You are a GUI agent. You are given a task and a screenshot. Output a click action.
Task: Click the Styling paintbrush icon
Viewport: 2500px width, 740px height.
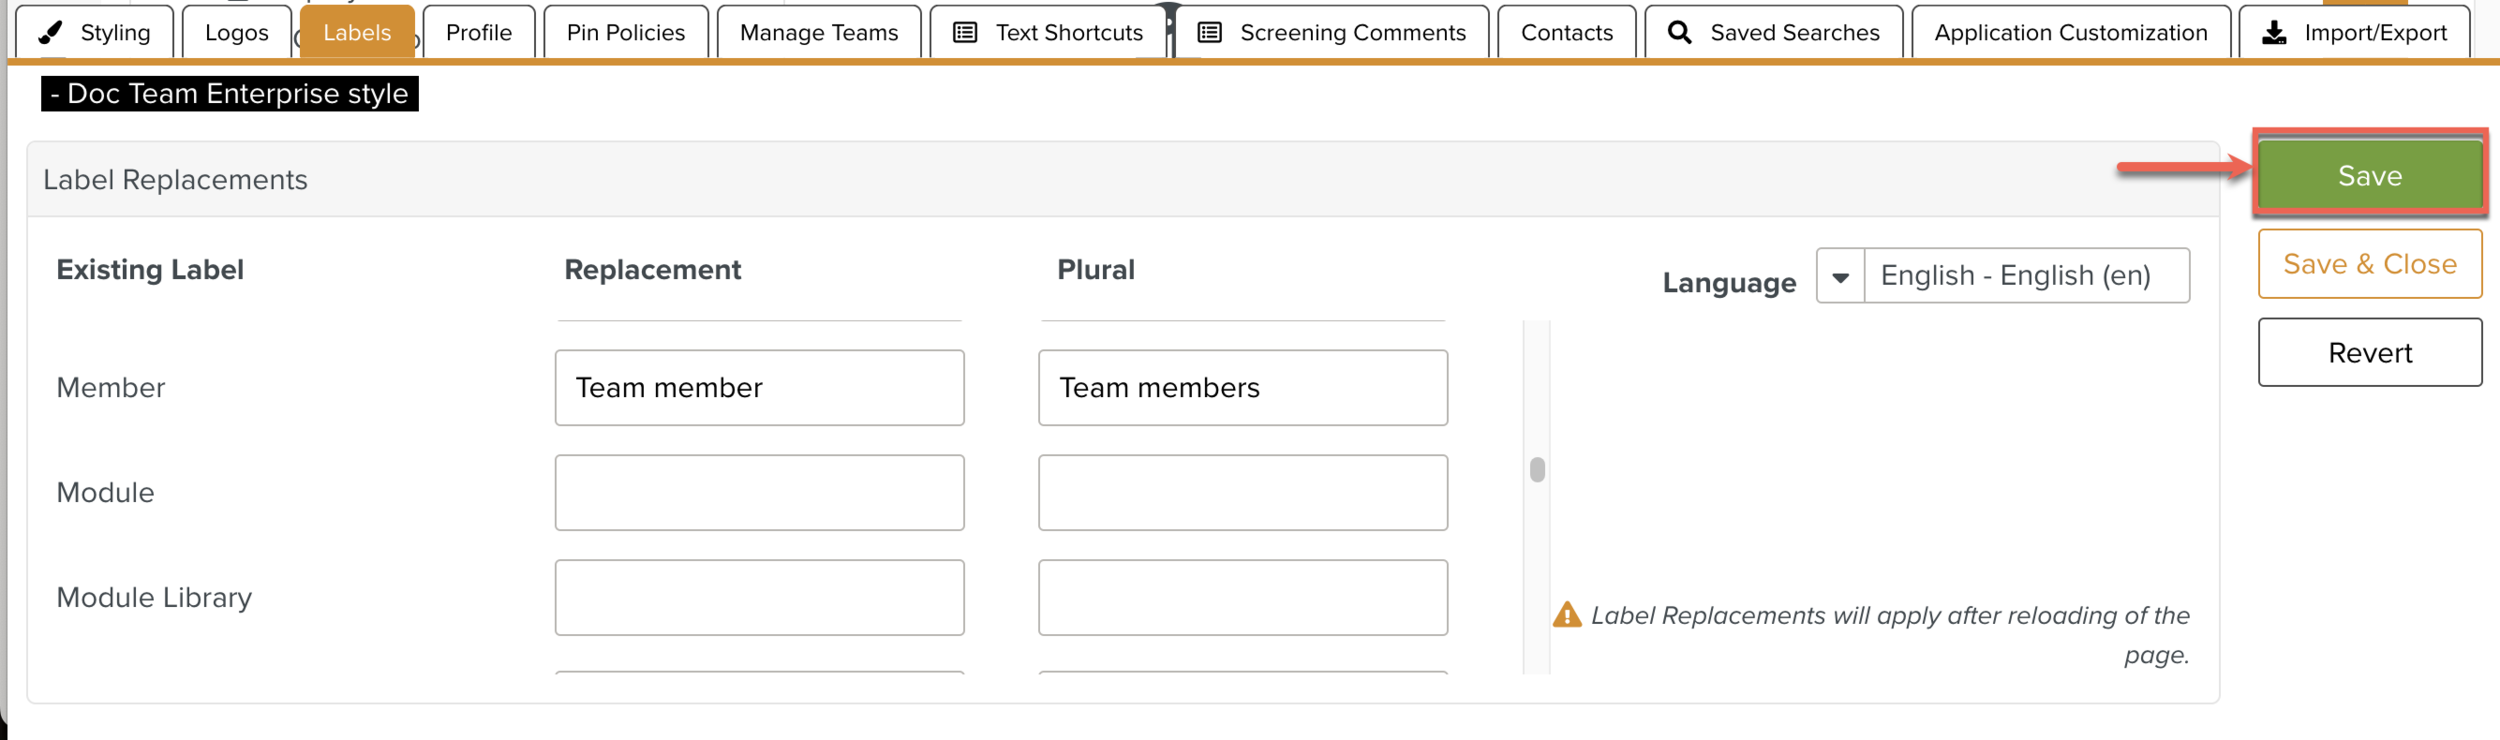(50, 33)
